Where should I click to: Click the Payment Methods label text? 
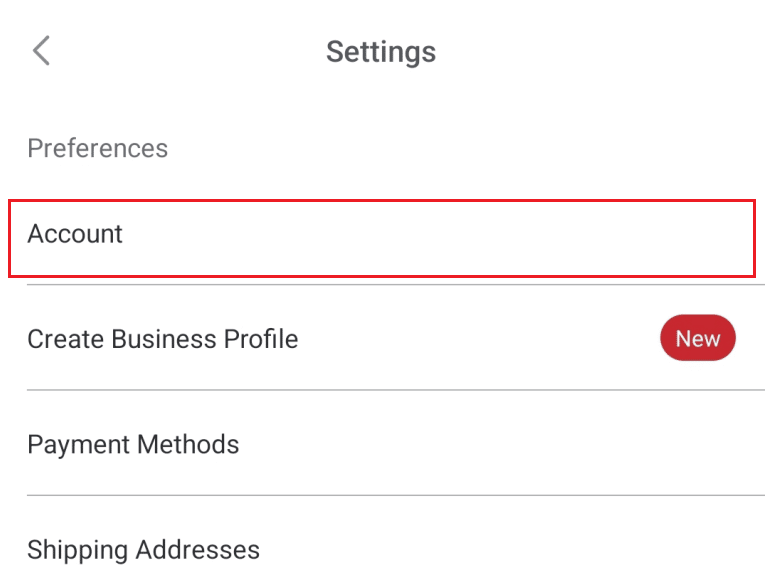pyautogui.click(x=133, y=444)
